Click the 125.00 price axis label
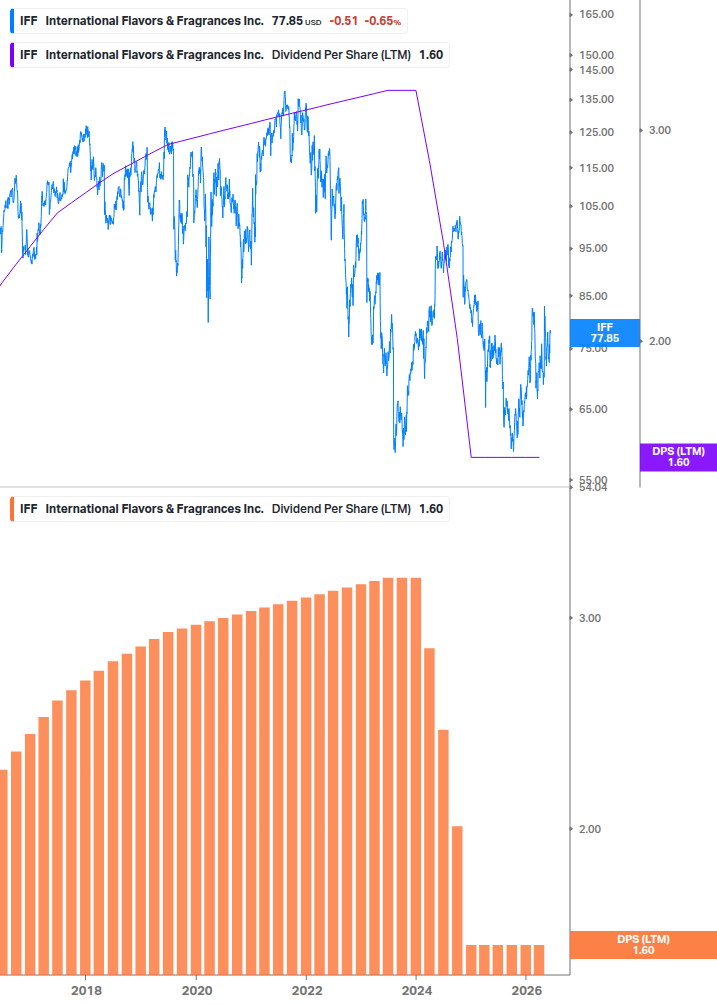The width and height of the screenshot is (717, 1005). tap(597, 132)
